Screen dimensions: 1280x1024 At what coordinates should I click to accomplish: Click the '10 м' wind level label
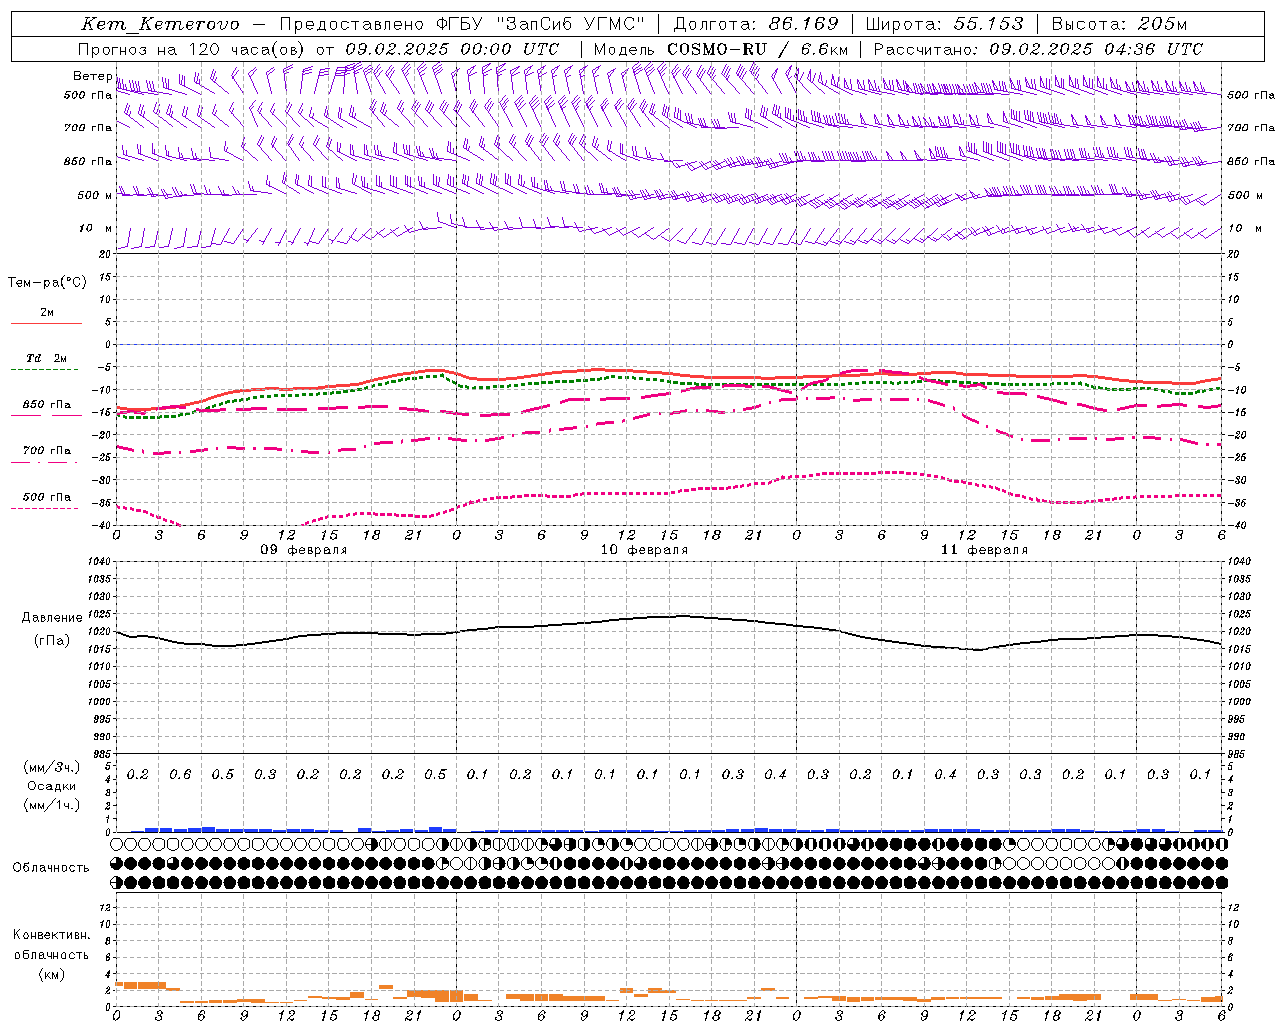click(x=96, y=229)
